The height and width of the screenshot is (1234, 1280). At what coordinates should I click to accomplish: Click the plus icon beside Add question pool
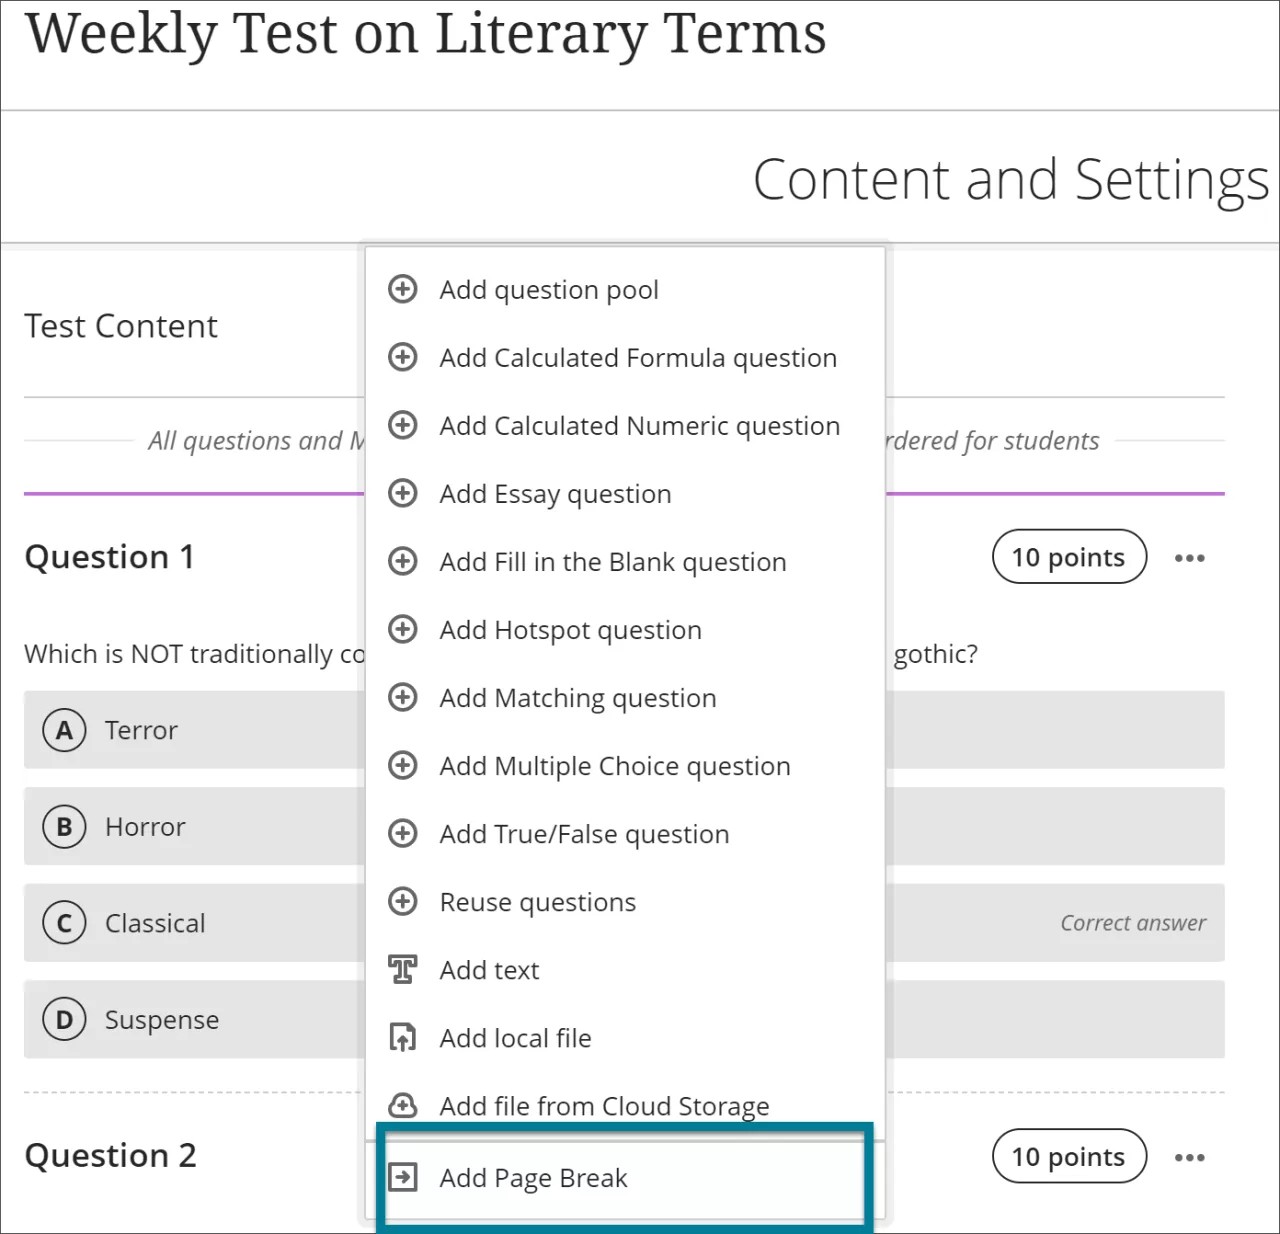tap(403, 289)
